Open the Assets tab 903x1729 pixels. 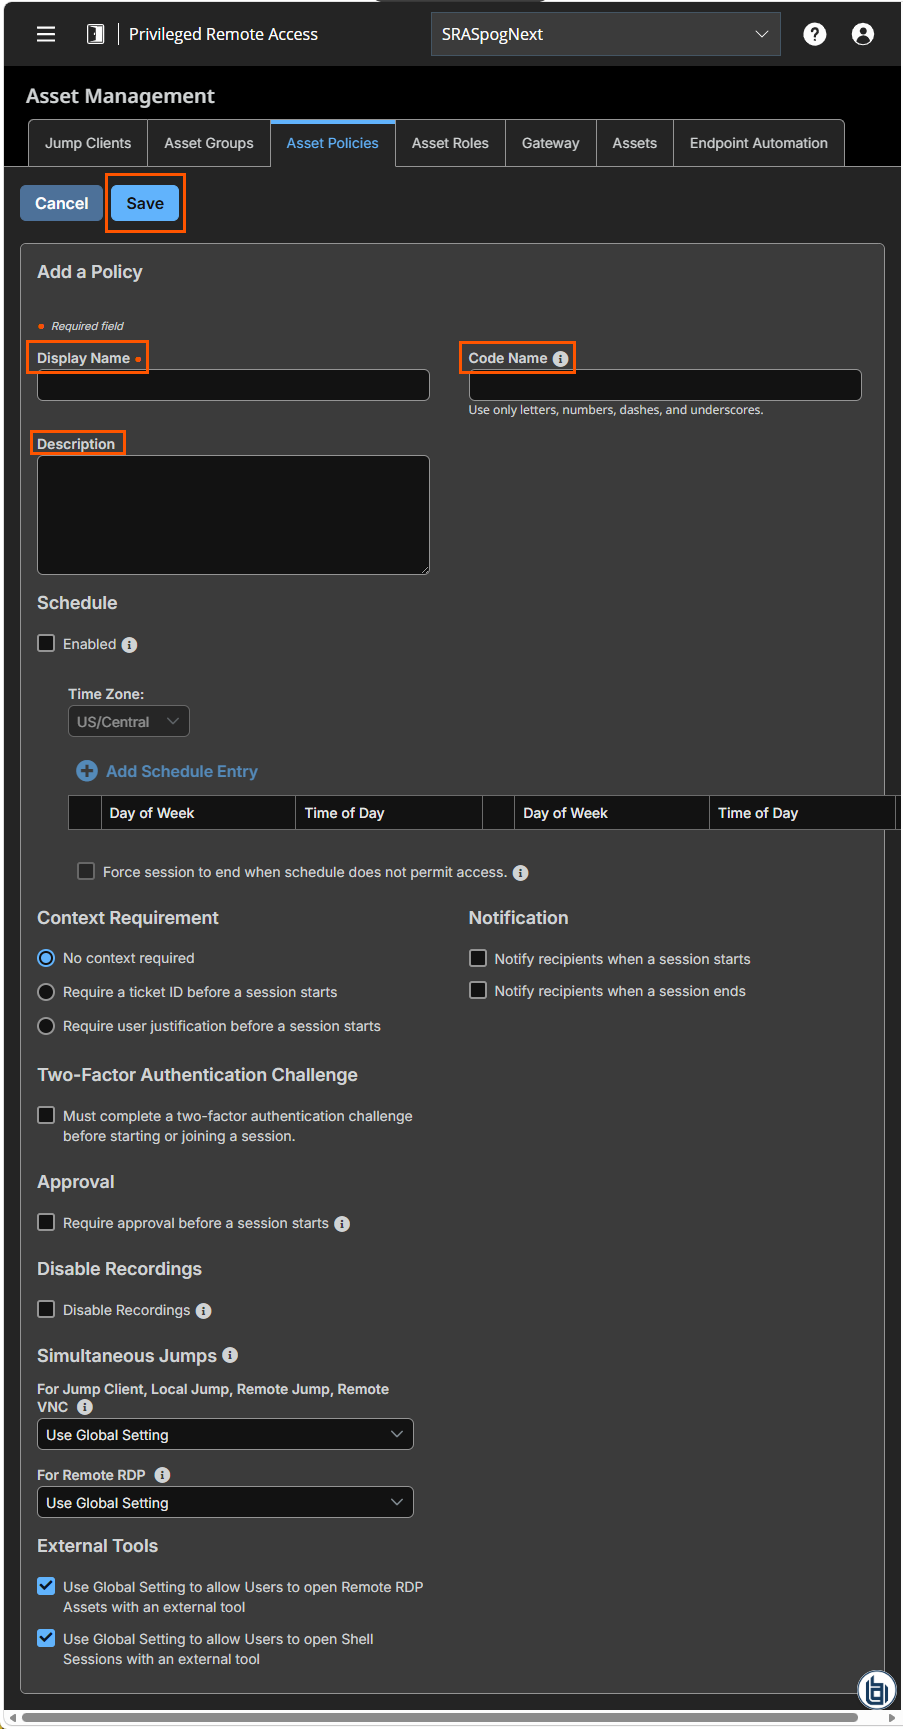coord(635,143)
